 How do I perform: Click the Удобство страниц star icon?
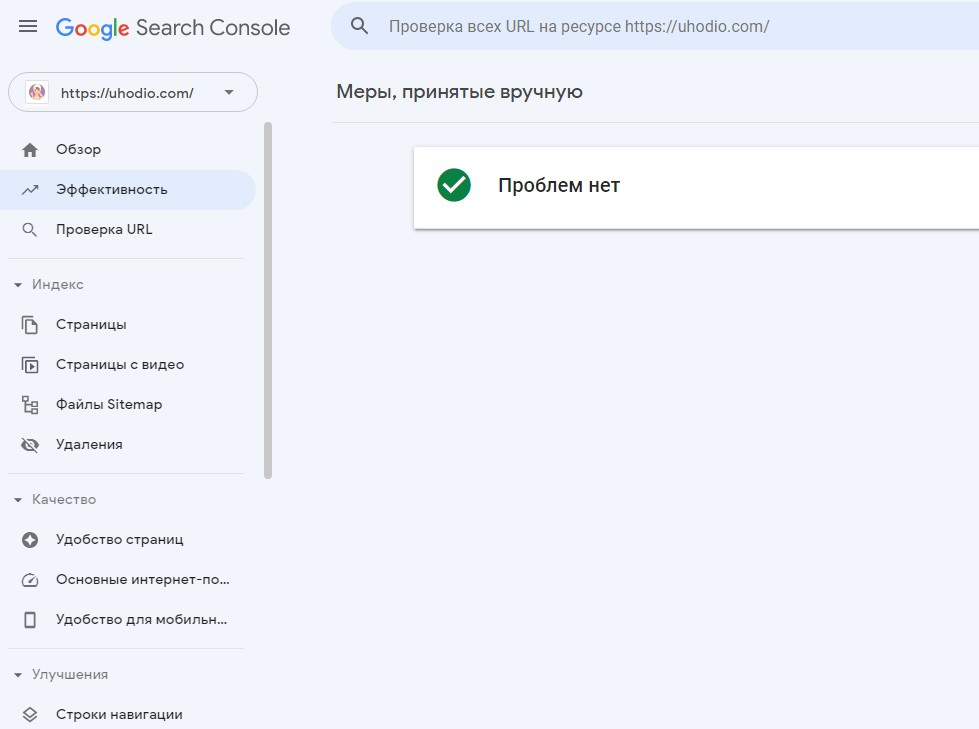pyautogui.click(x=30, y=540)
